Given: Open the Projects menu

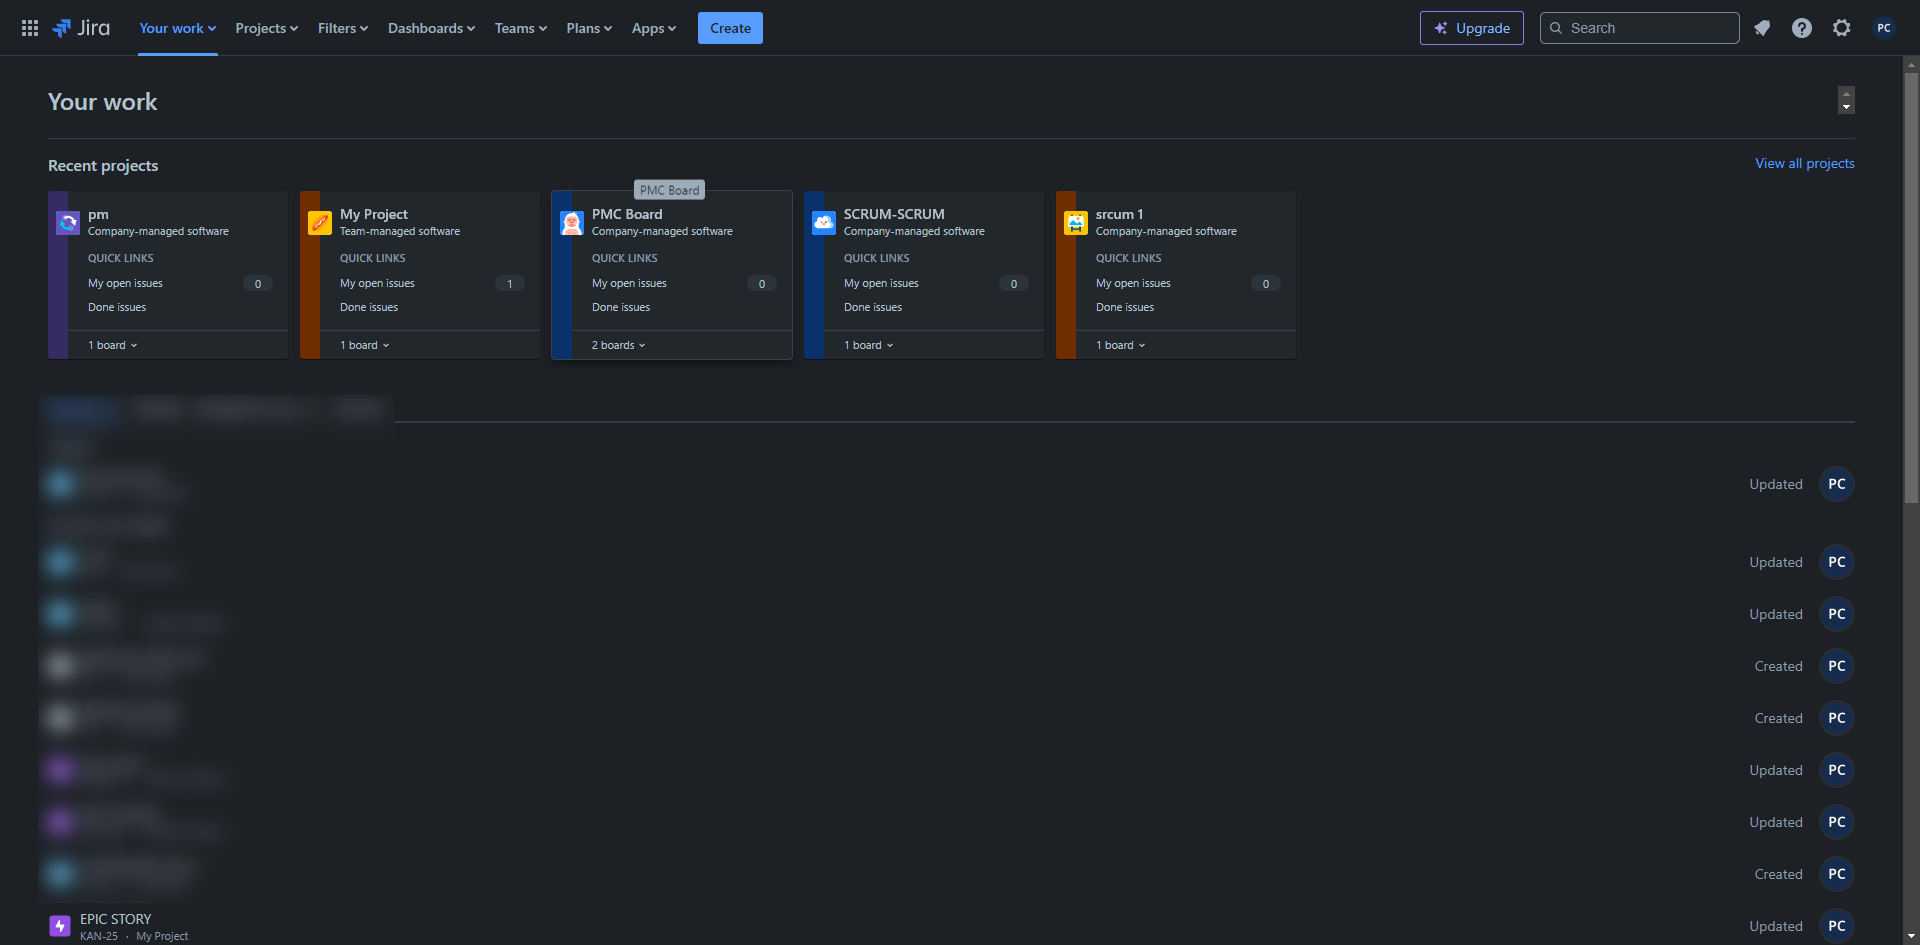Looking at the screenshot, I should 267,28.
